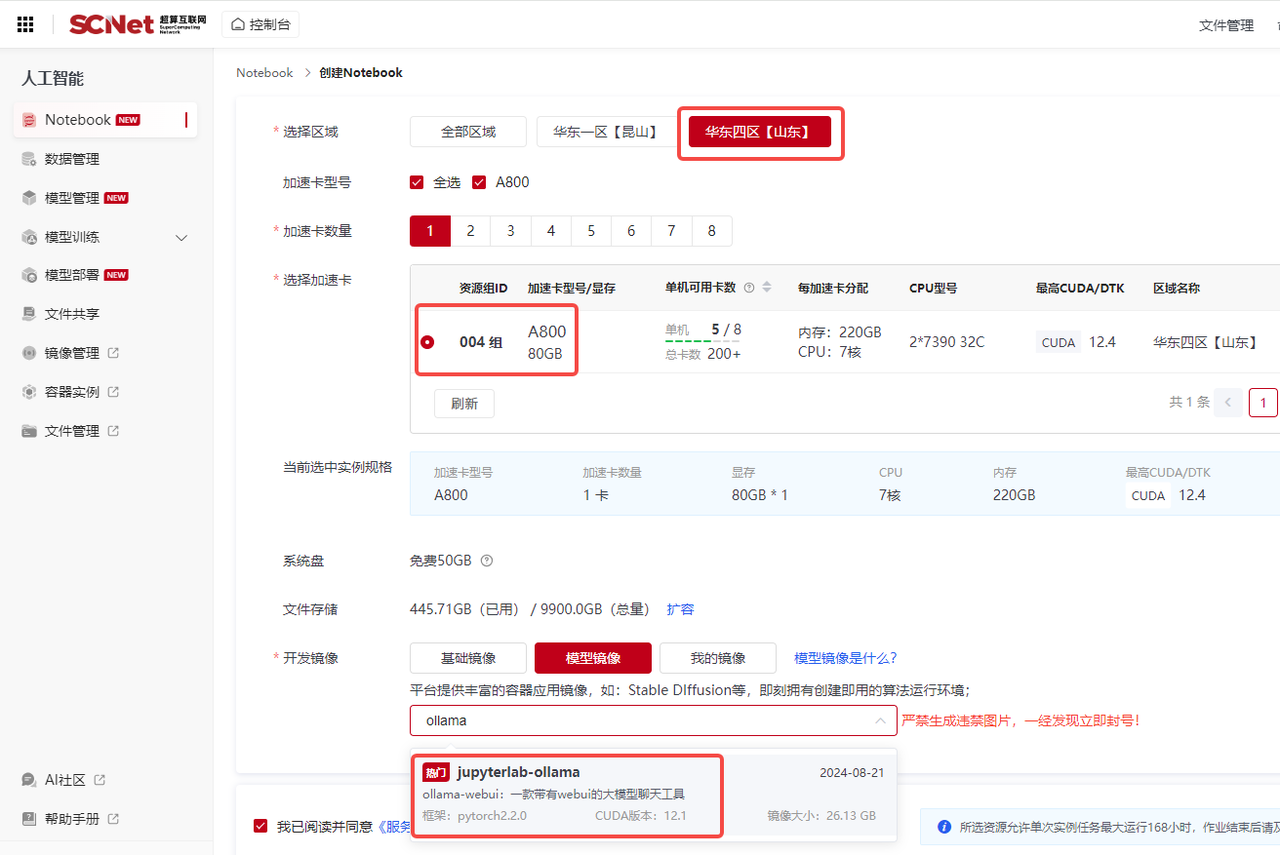This screenshot has height=855, width=1280.
Task: Select the 华东一区【昆山】 region tab
Action: tap(606, 132)
